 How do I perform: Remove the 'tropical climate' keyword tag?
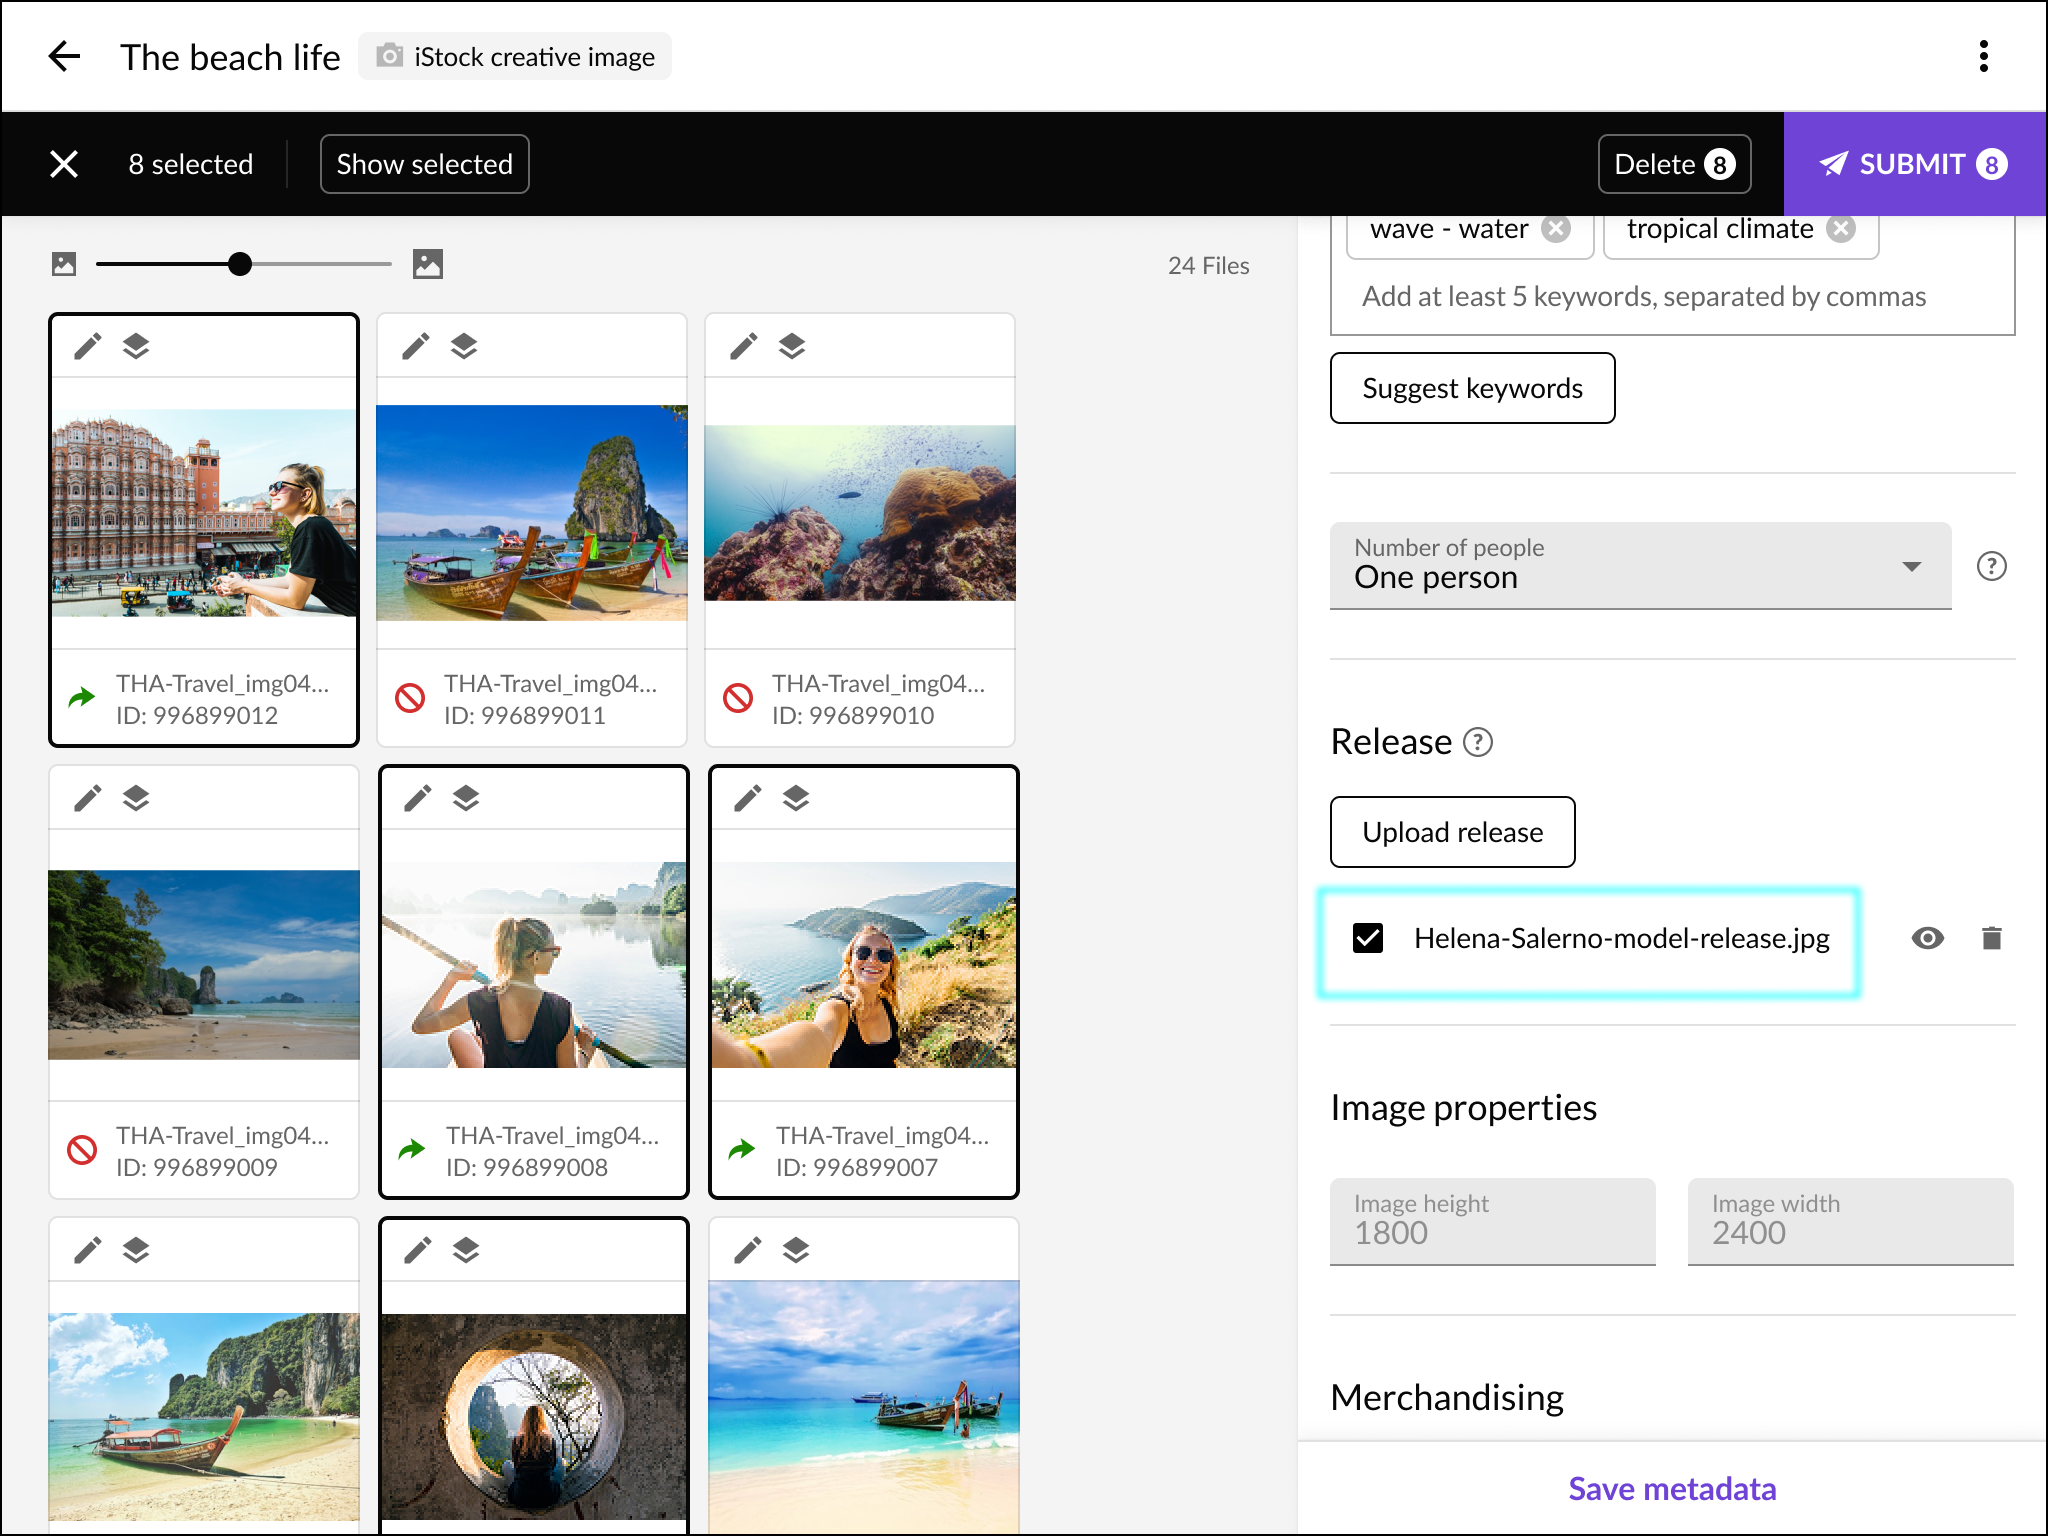[1841, 229]
